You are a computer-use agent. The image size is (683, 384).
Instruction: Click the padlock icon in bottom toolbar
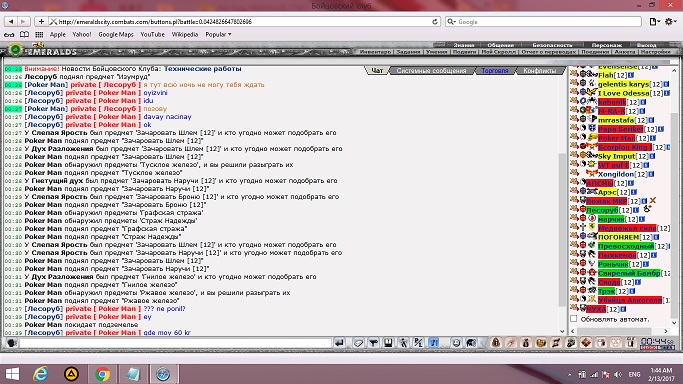(496, 343)
